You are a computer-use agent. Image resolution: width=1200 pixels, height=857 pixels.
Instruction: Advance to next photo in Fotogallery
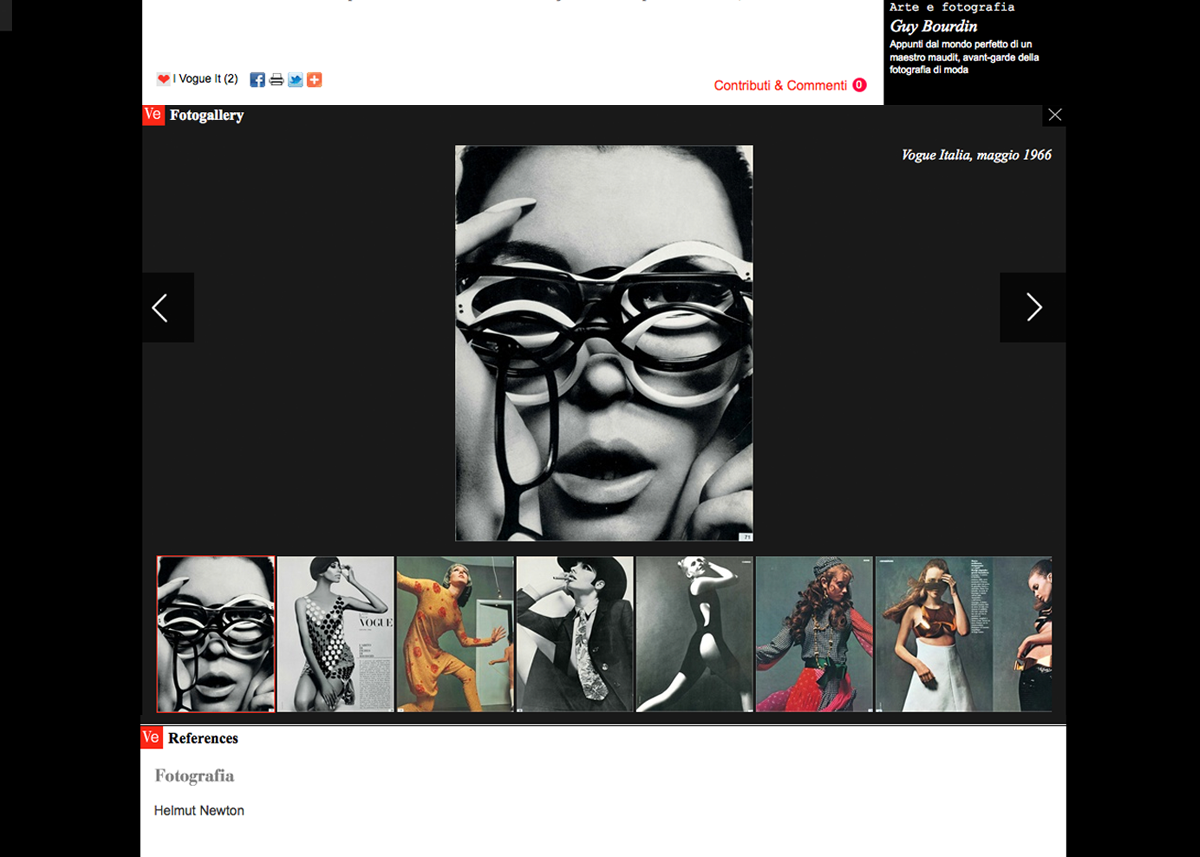click(1033, 308)
